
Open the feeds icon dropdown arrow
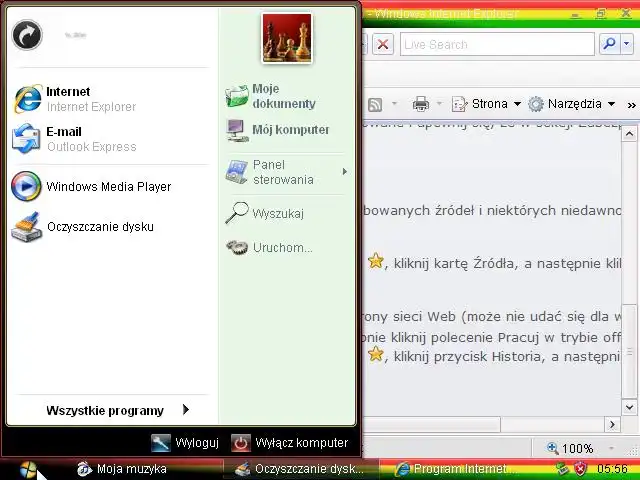394,104
